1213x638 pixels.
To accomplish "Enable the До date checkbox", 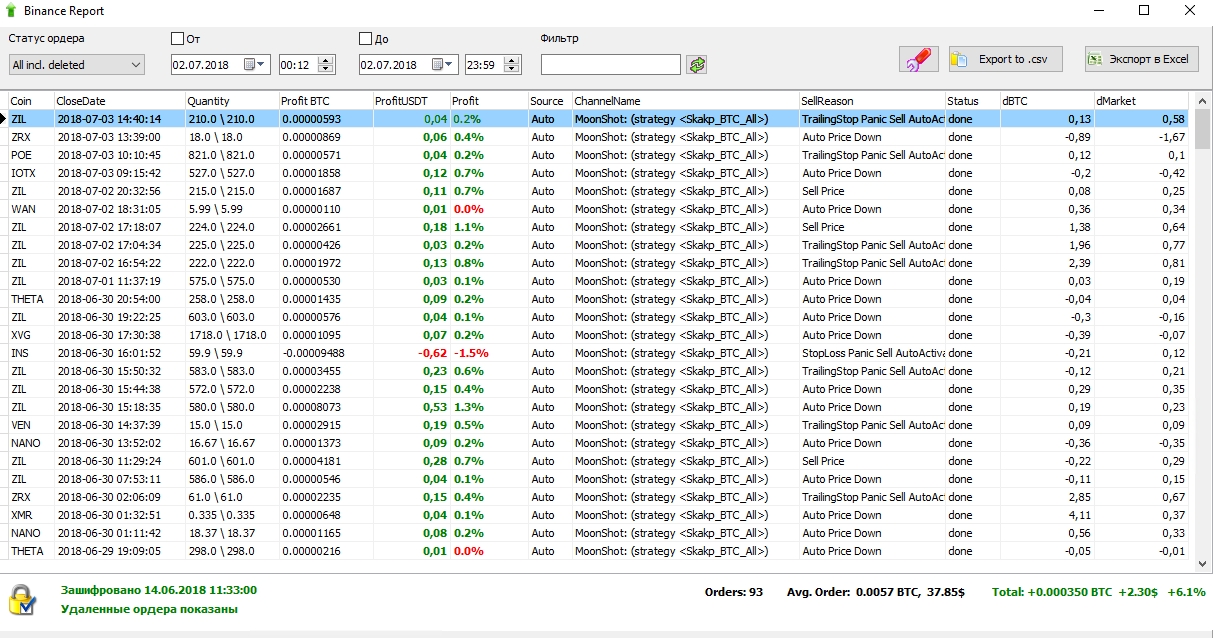I will (366, 39).
